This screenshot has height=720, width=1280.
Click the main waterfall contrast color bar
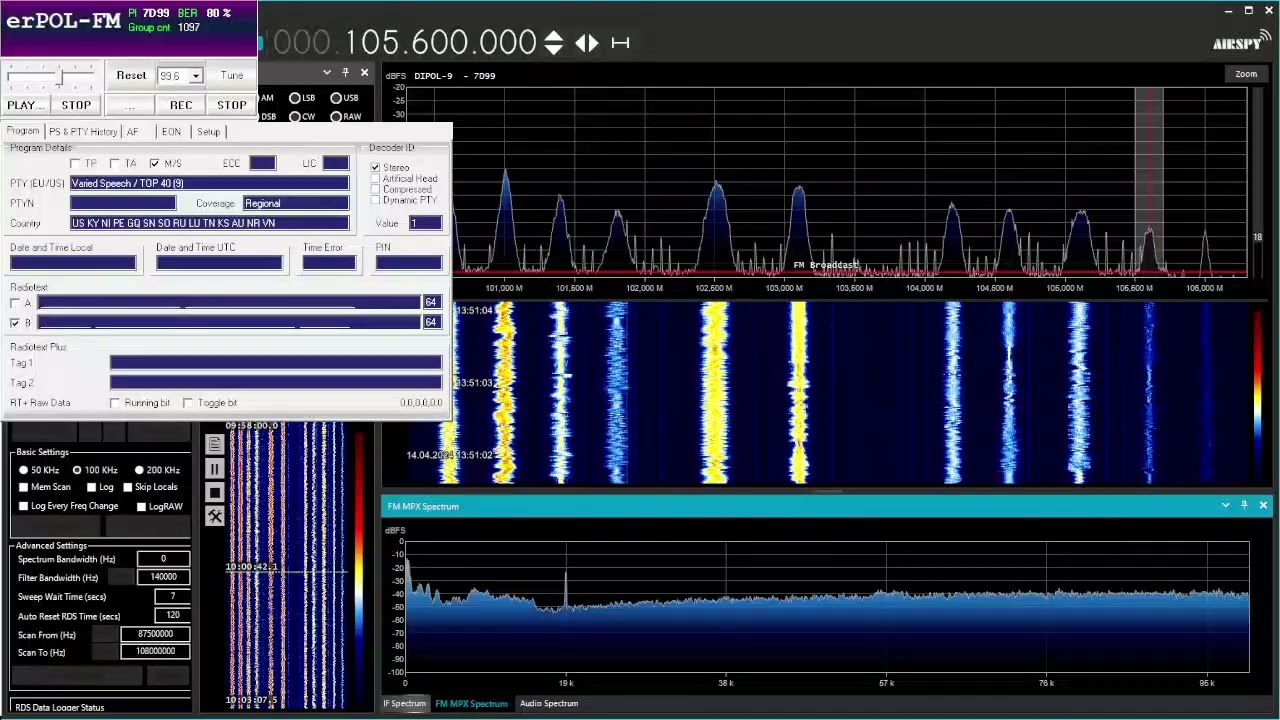(1258, 395)
